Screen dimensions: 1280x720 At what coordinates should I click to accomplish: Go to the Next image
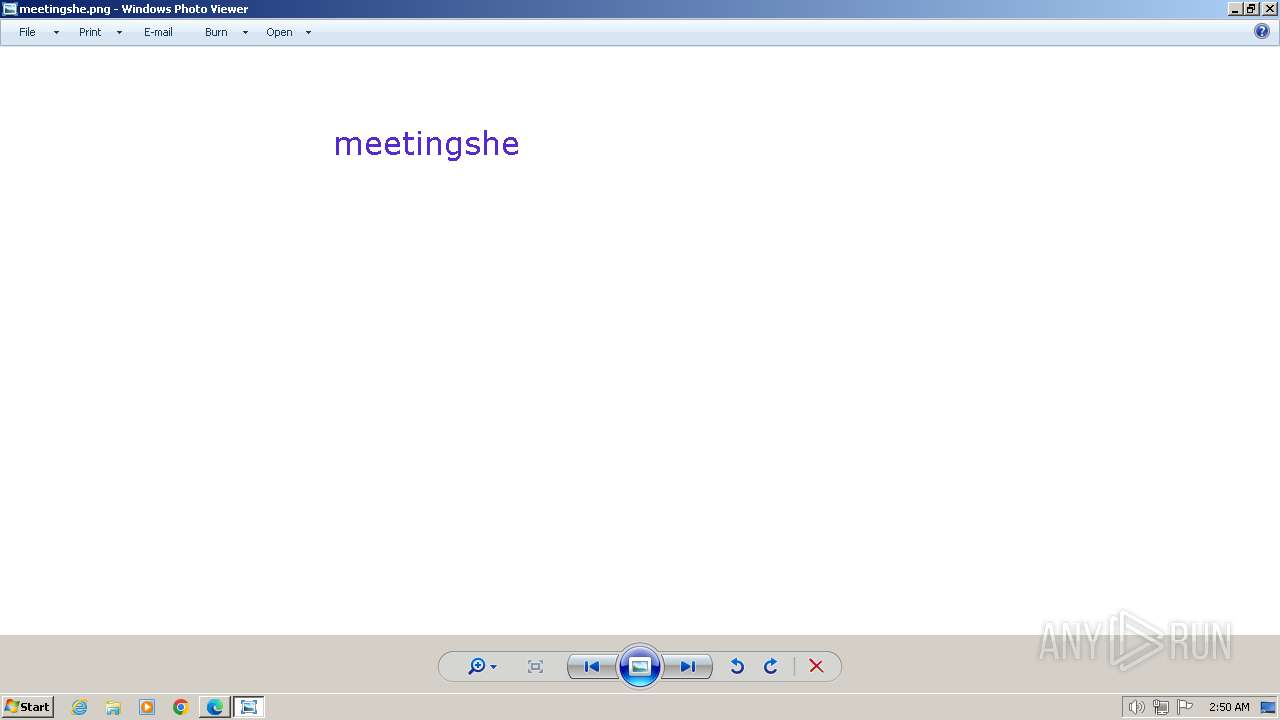[x=688, y=666]
